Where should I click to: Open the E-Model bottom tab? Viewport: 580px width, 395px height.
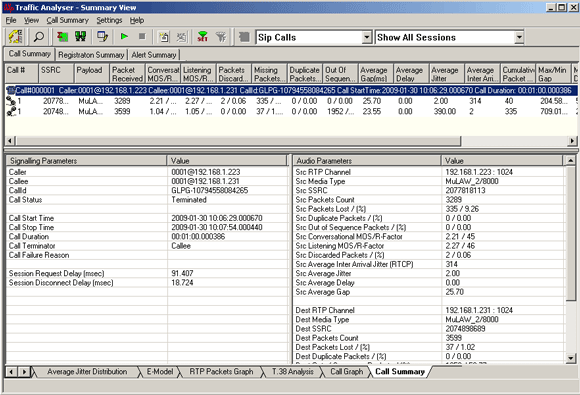160,372
